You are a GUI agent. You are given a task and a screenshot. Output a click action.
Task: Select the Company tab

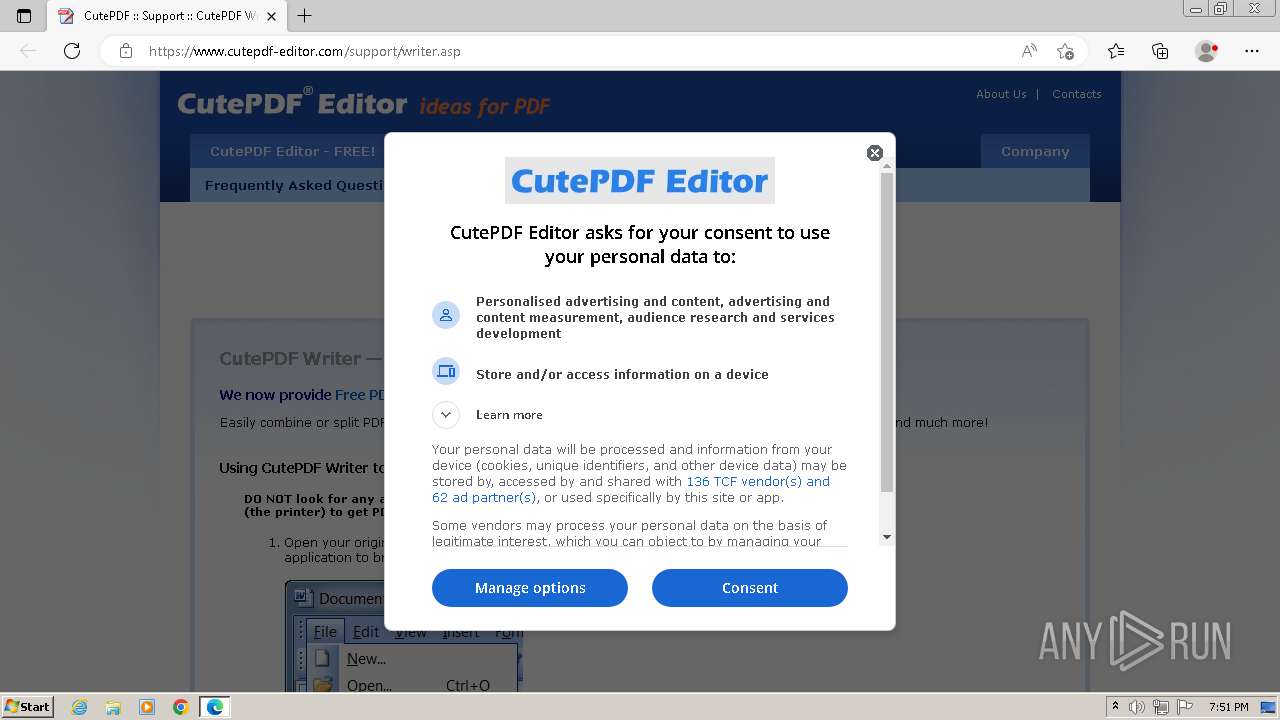tap(1035, 152)
